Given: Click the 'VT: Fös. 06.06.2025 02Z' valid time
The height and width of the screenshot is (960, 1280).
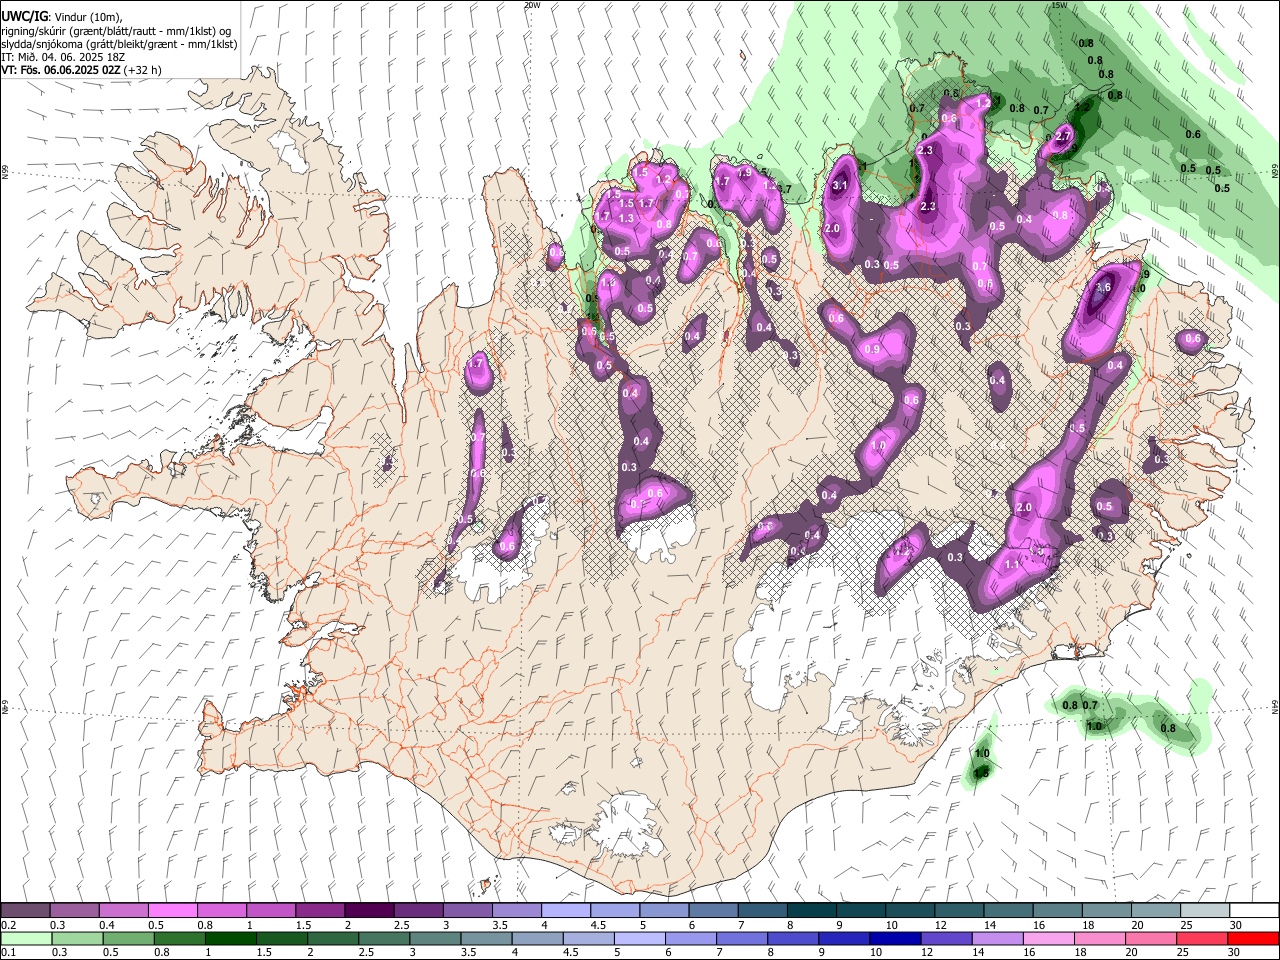Looking at the screenshot, I should 61,70.
